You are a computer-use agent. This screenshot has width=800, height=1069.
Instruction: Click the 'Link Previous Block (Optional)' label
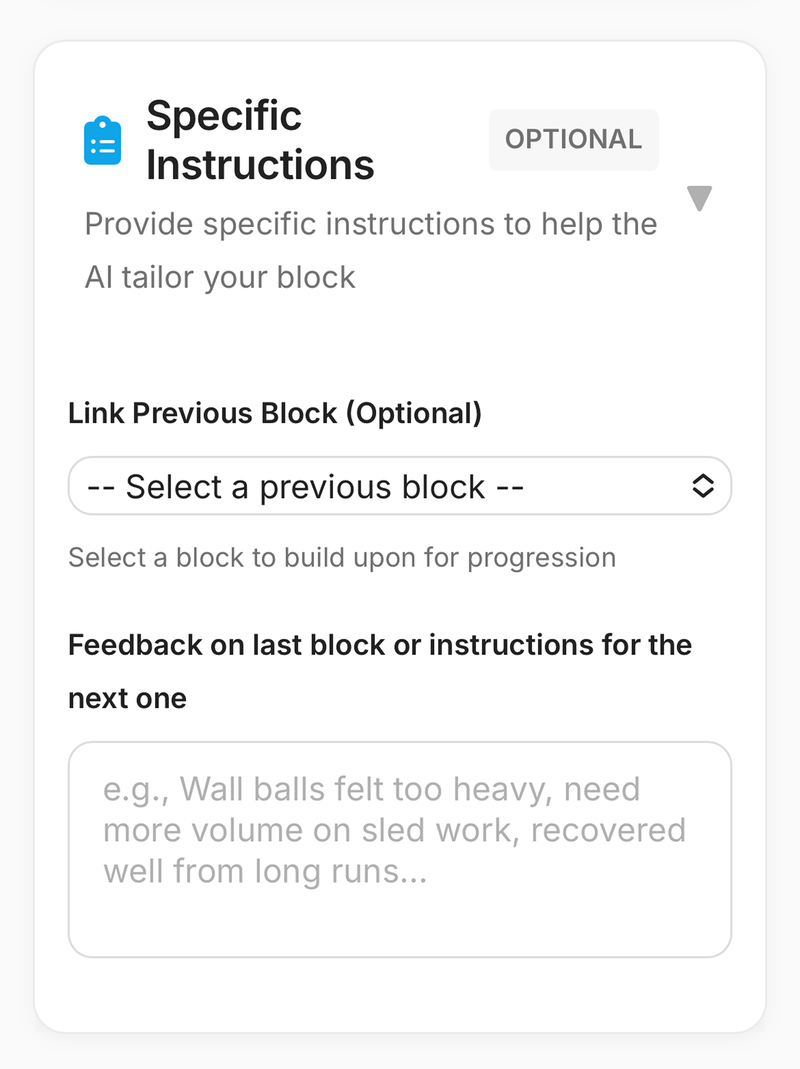coord(274,413)
